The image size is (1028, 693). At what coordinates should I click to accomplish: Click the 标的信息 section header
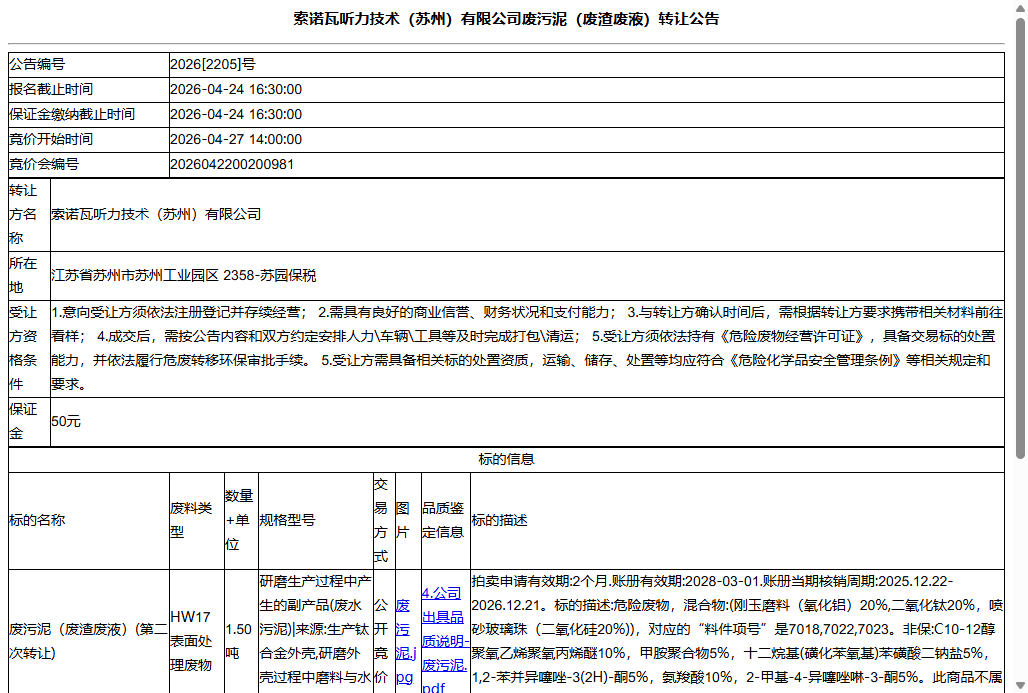pos(506,460)
